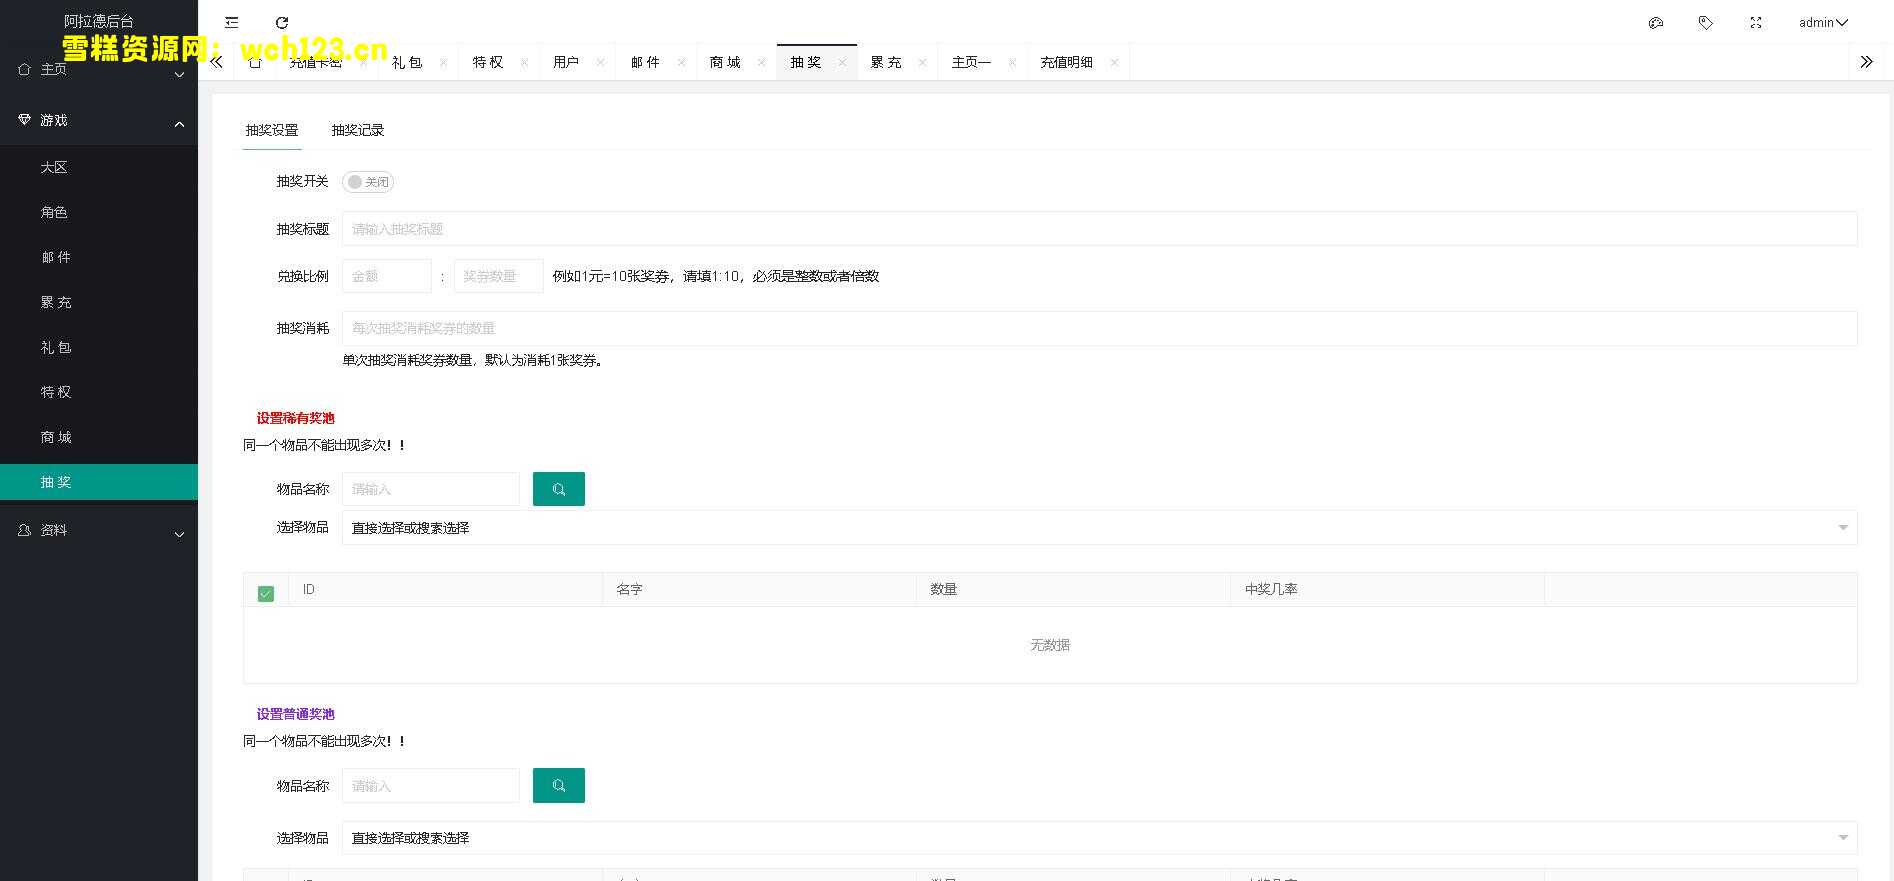Click the 抽奖标题 input field
Image resolution: width=1894 pixels, height=881 pixels.
1099,229
